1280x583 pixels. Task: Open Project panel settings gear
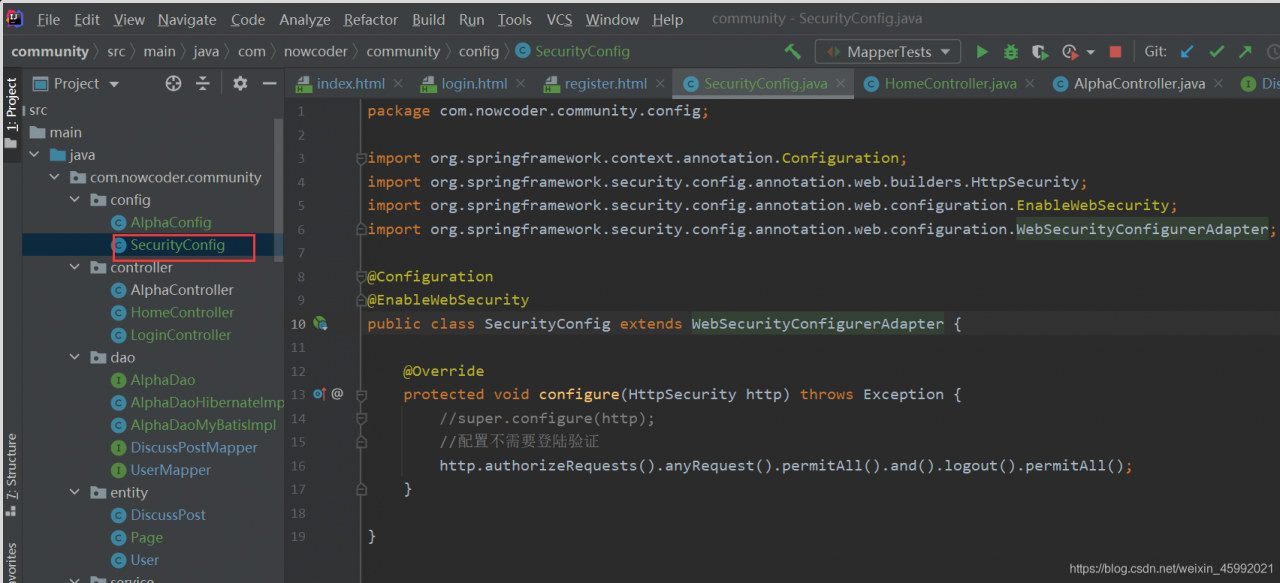pos(240,84)
